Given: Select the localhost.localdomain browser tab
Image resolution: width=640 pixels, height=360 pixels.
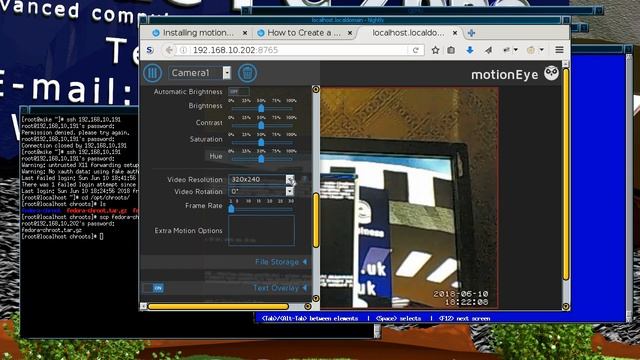Looking at the screenshot, I should click(408, 33).
